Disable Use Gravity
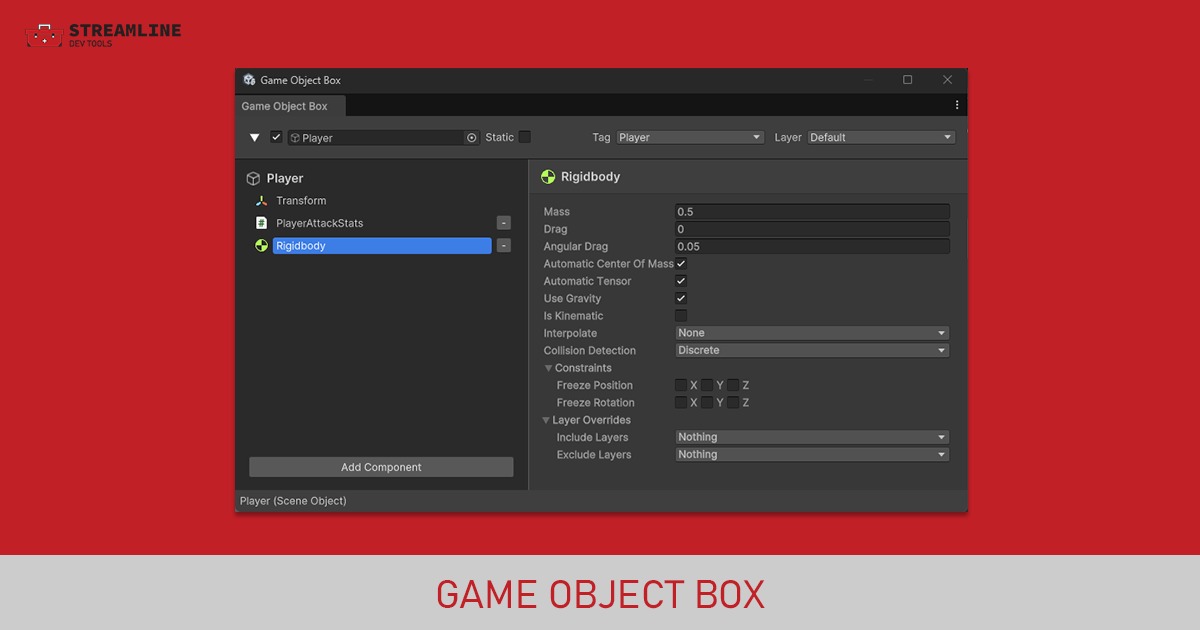1200x630 pixels. pyautogui.click(x=681, y=298)
